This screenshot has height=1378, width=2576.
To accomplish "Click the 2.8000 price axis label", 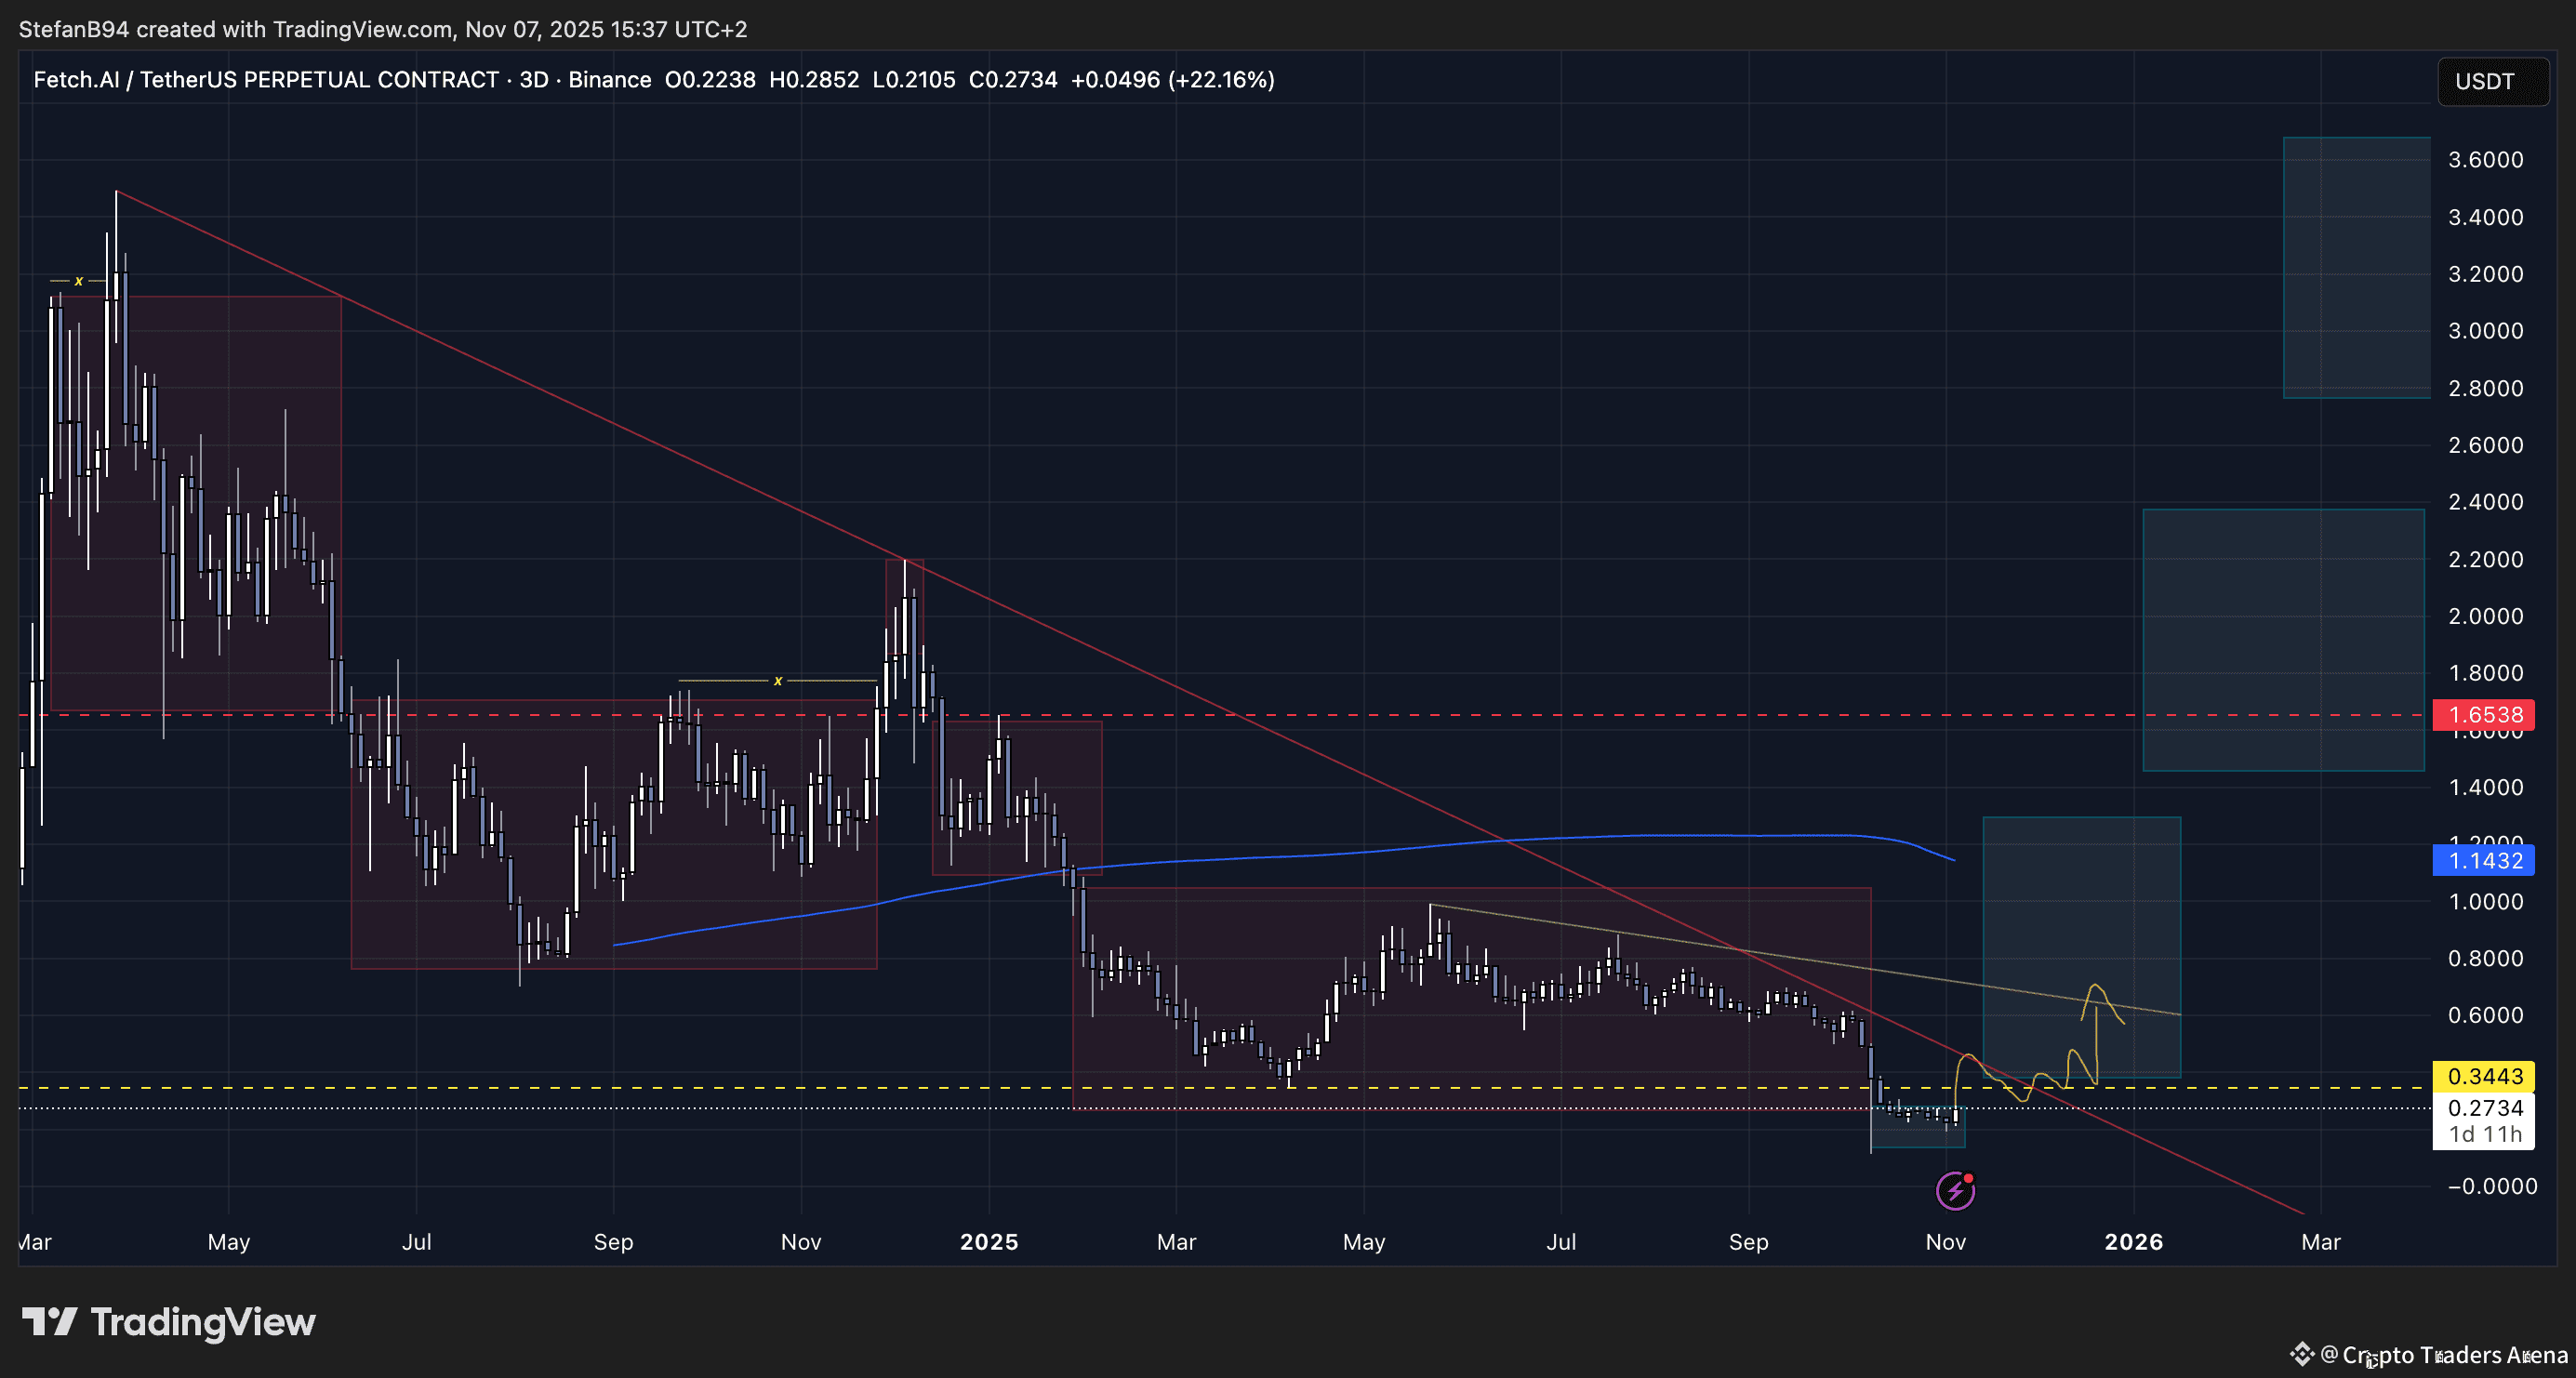I will pos(2486,388).
